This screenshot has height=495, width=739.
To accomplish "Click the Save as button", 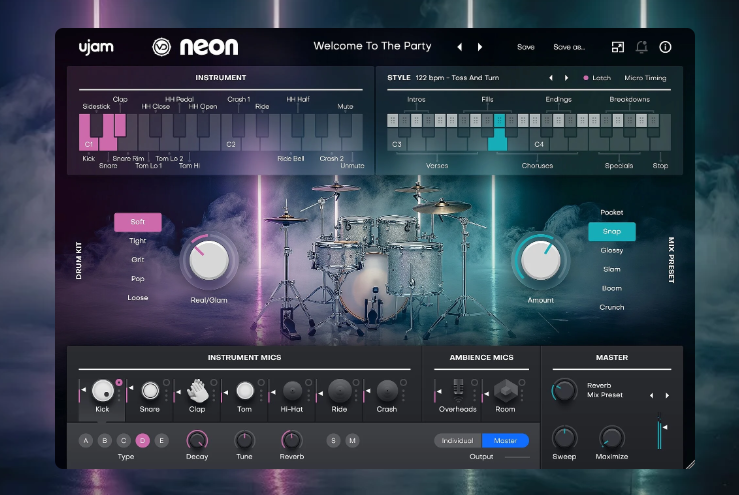I will click(569, 47).
